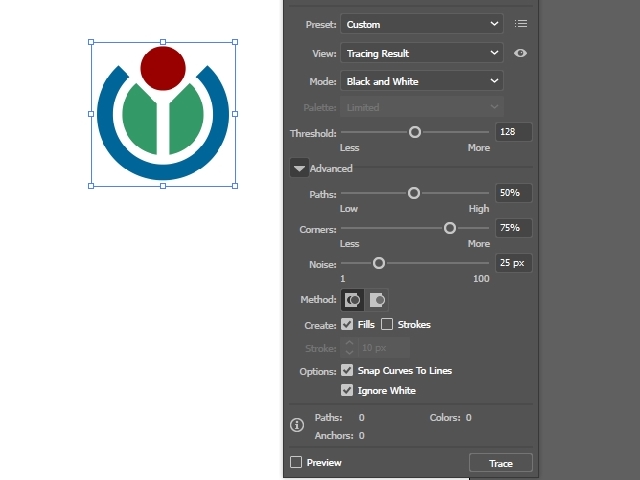Click the Paths value field 50%

coord(514,193)
